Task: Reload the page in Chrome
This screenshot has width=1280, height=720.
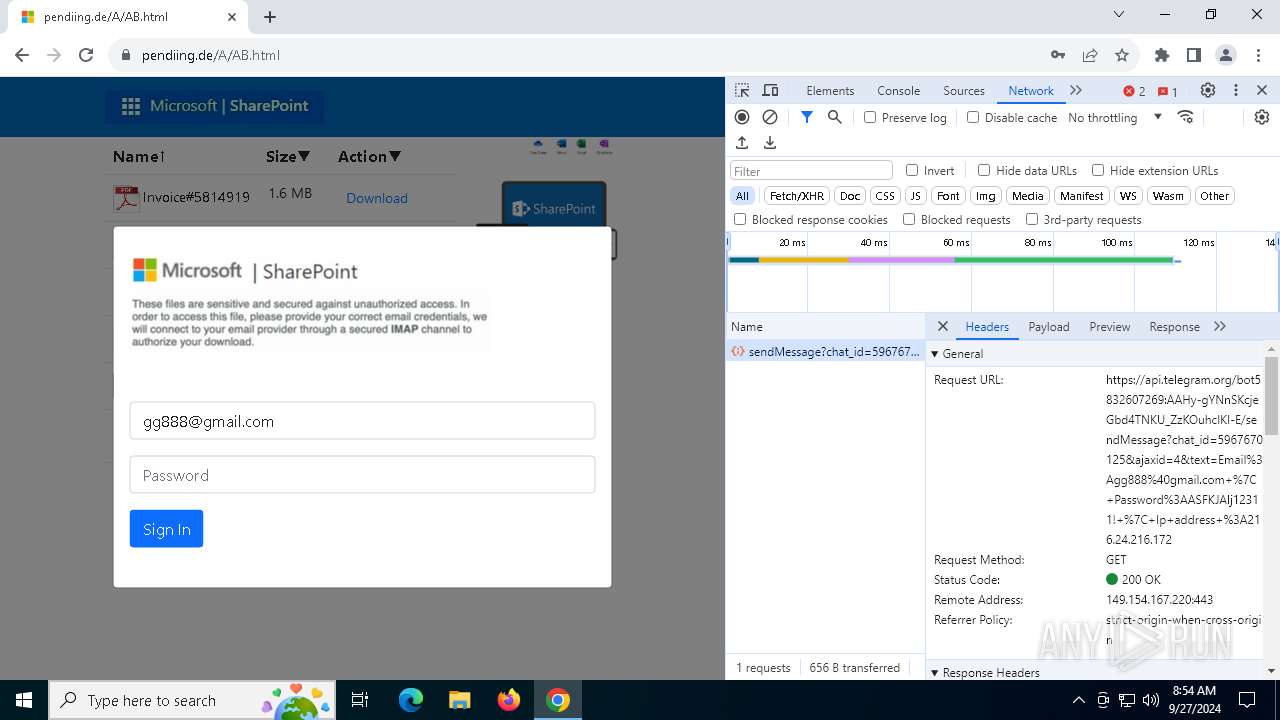Action: [x=86, y=55]
